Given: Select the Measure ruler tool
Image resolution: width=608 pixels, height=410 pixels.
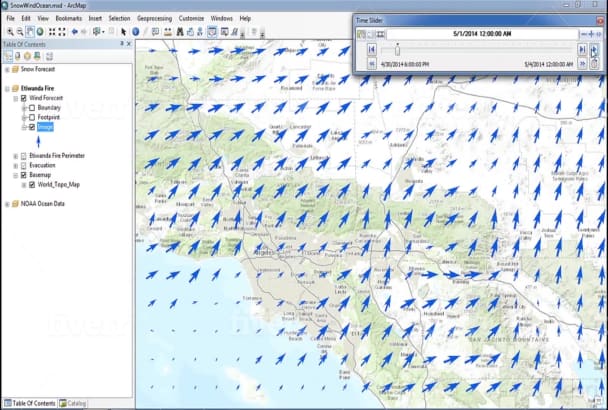Looking at the screenshot, I should pyautogui.click(x=168, y=32).
